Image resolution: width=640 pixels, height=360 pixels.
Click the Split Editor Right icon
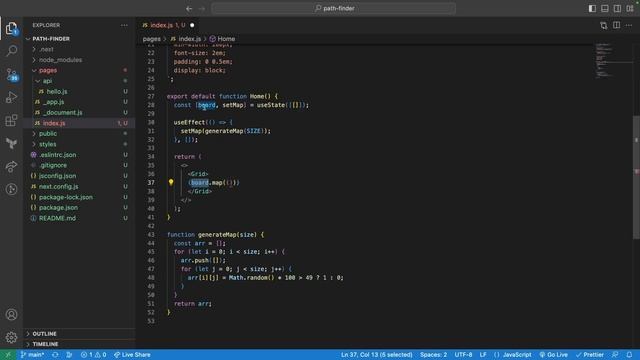coord(616,25)
